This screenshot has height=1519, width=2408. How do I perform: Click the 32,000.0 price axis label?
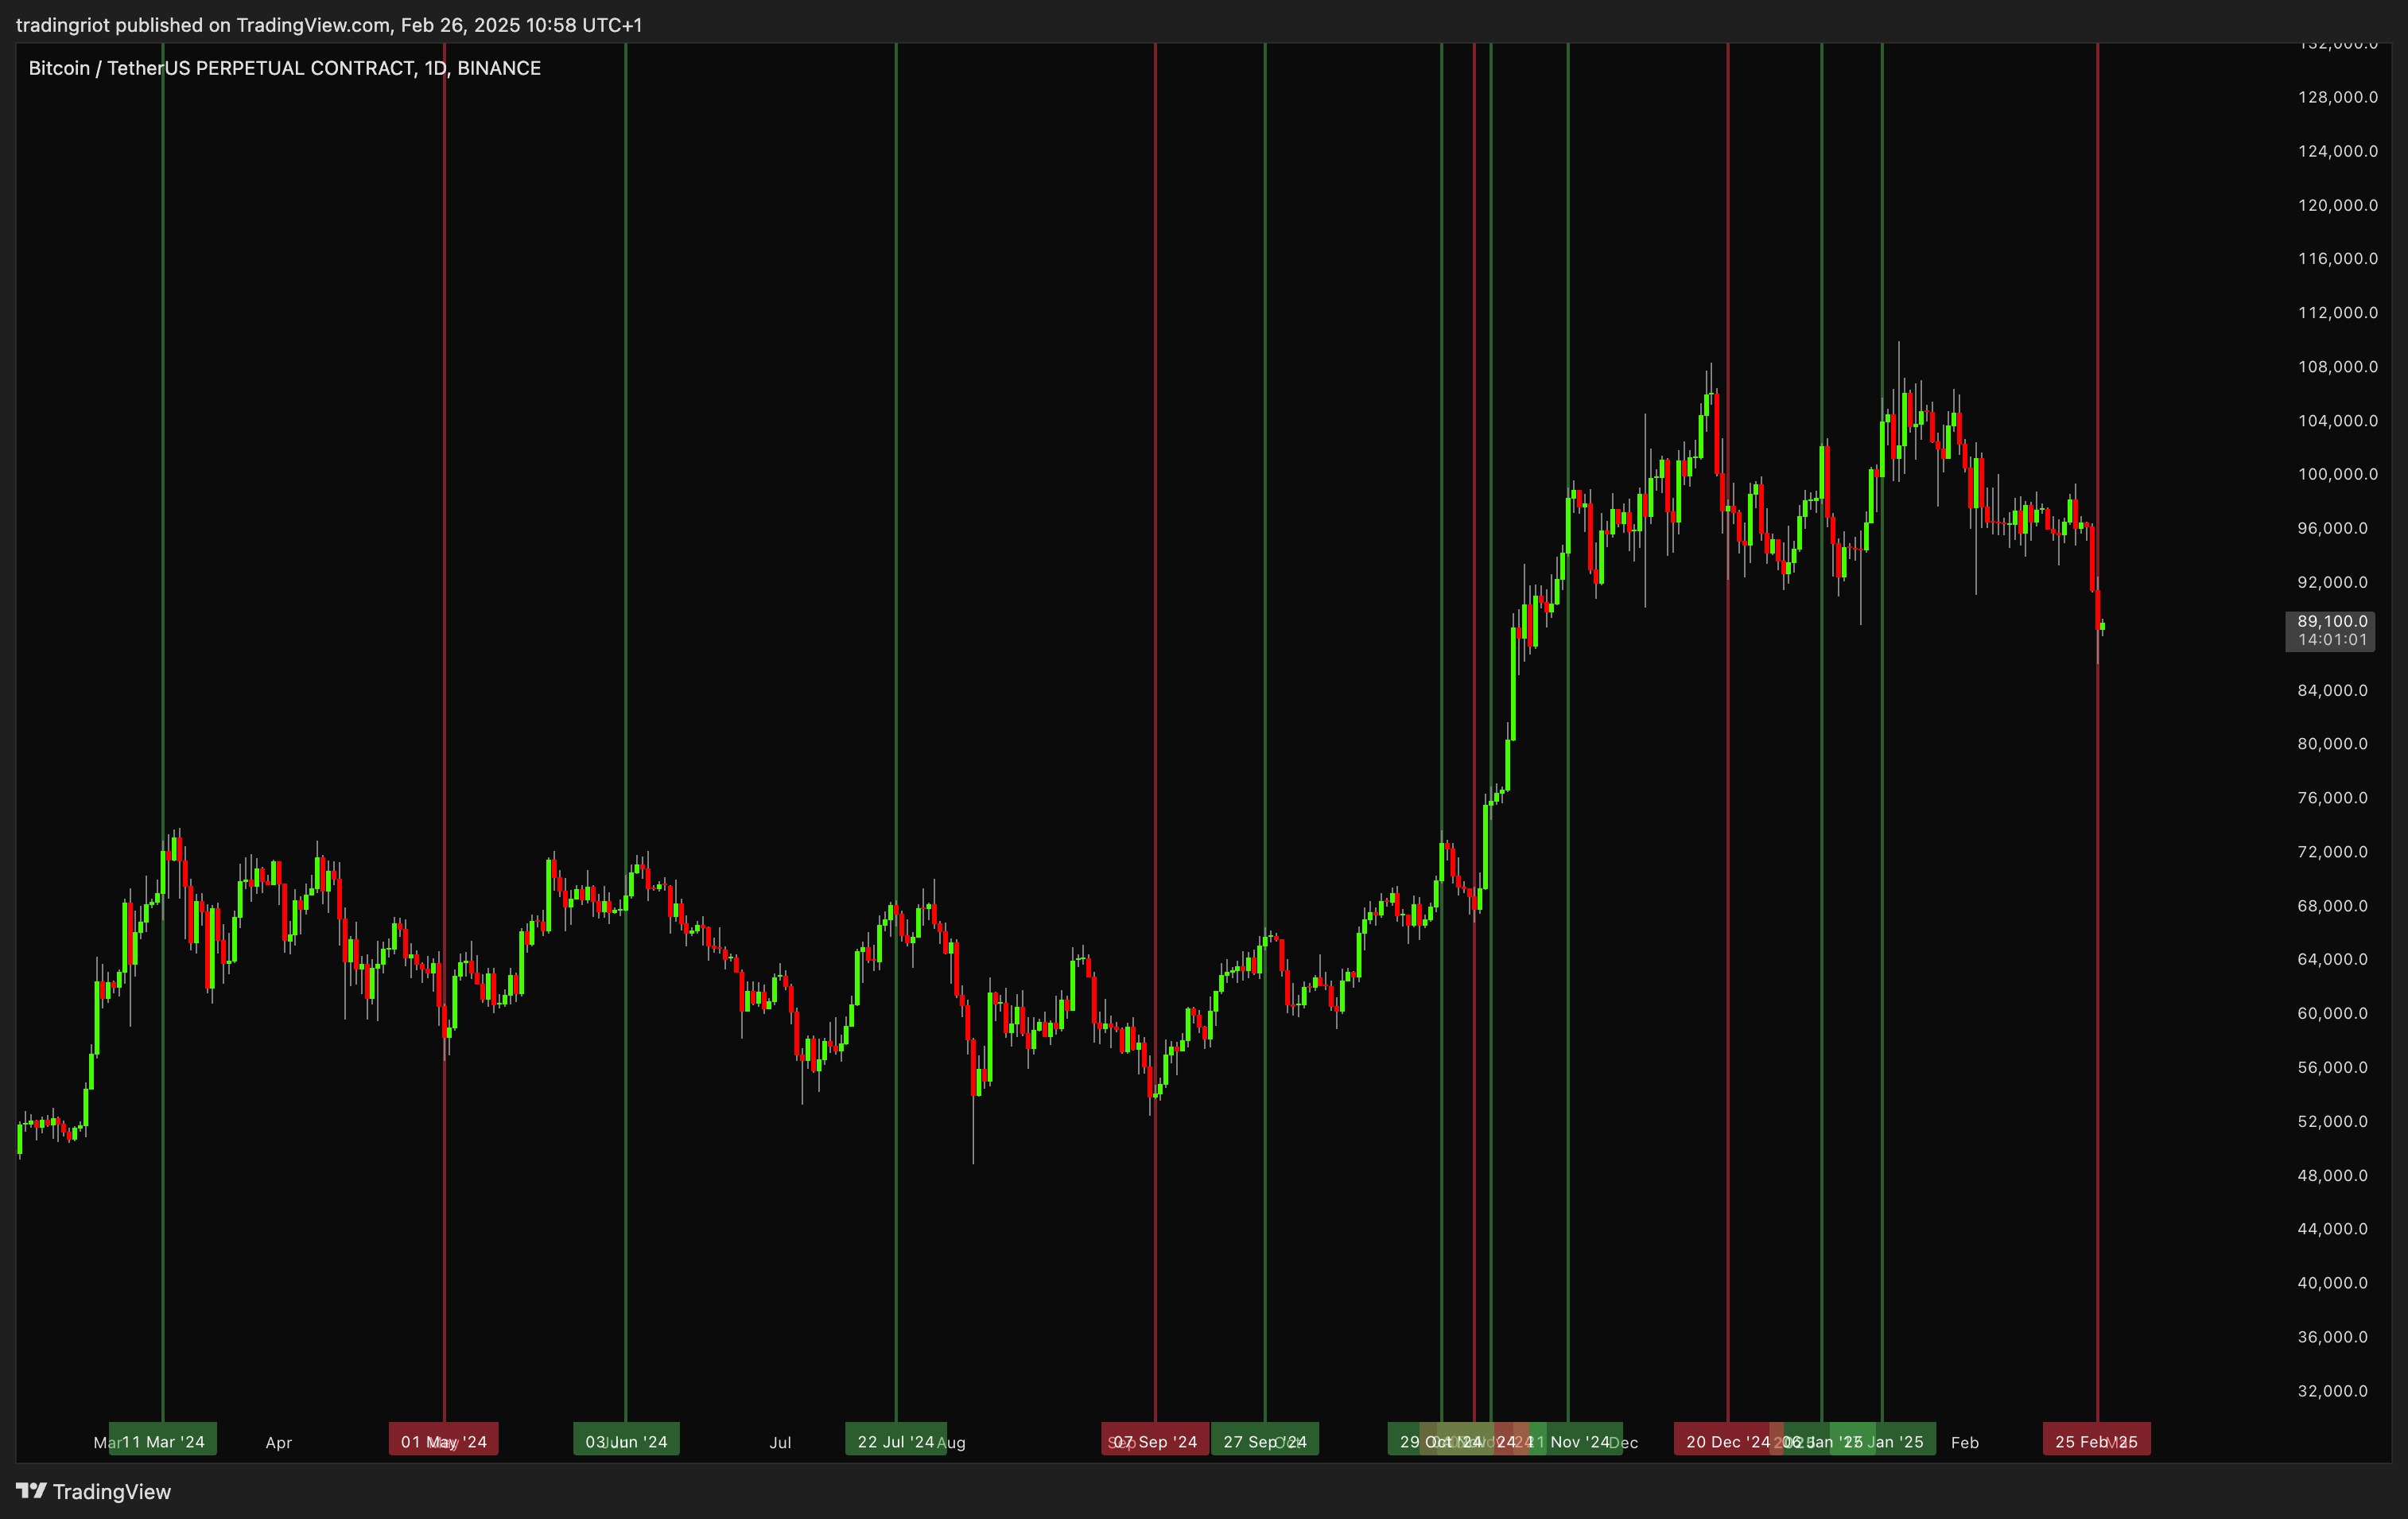point(2332,1390)
